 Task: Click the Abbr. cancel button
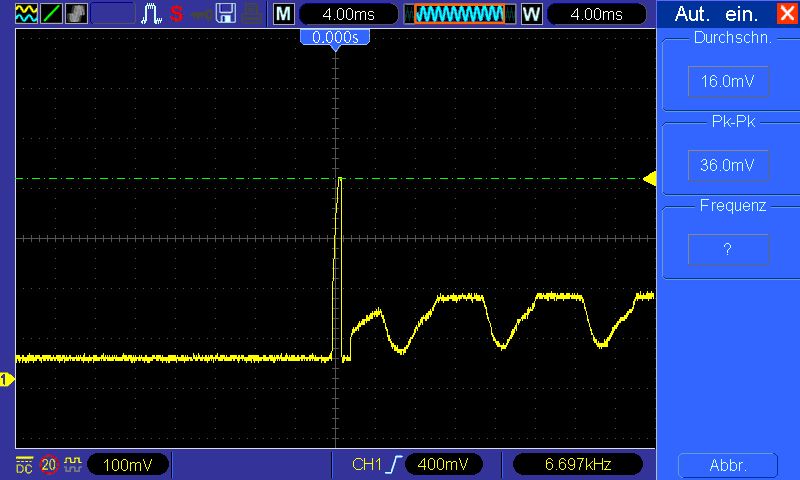point(728,465)
